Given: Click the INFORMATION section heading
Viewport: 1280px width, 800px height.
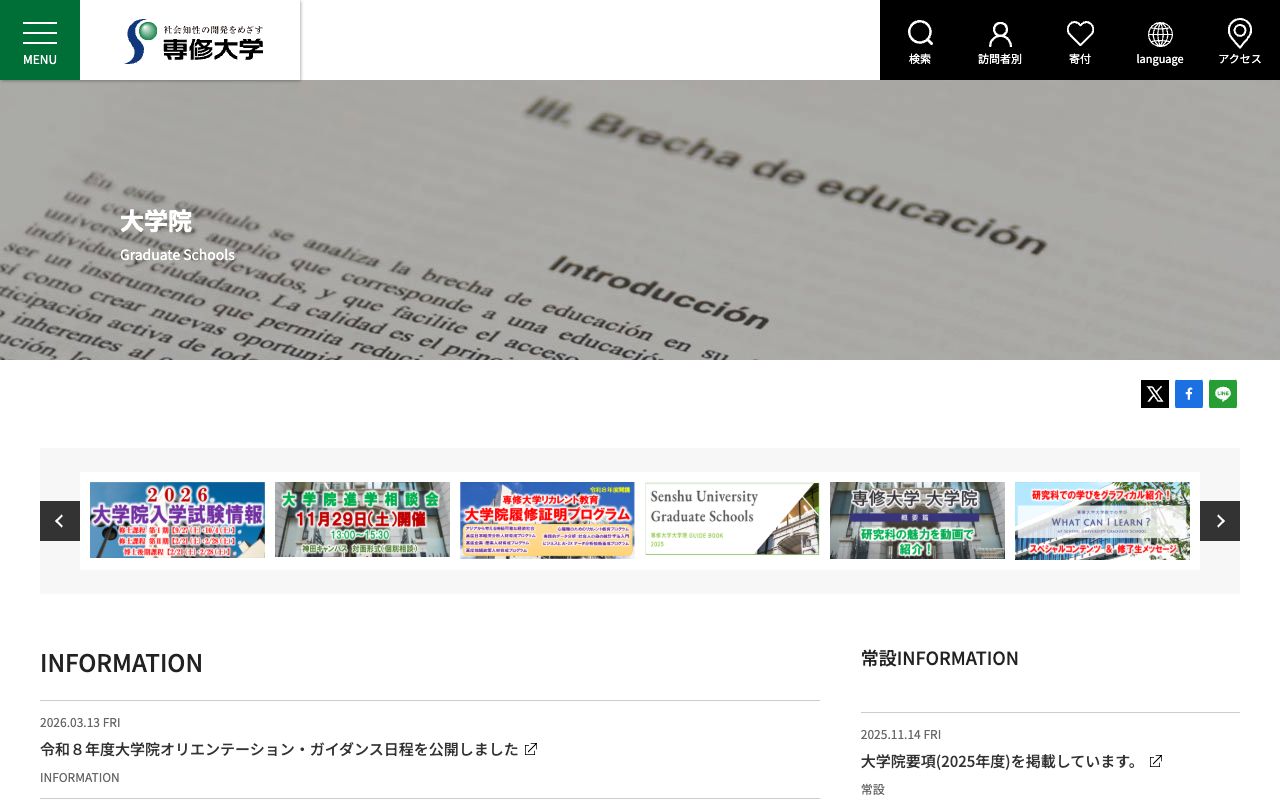Looking at the screenshot, I should [121, 663].
